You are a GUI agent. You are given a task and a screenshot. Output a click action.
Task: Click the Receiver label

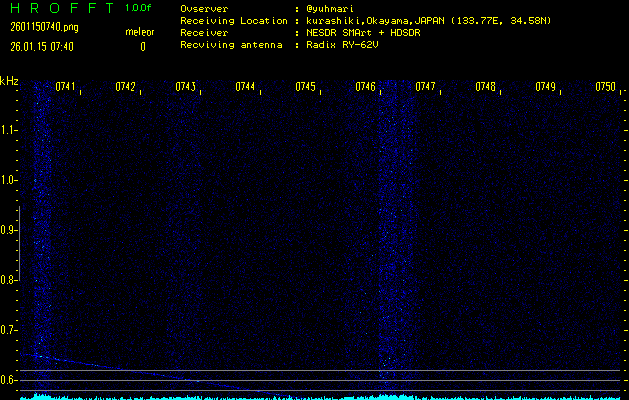click(x=204, y=33)
